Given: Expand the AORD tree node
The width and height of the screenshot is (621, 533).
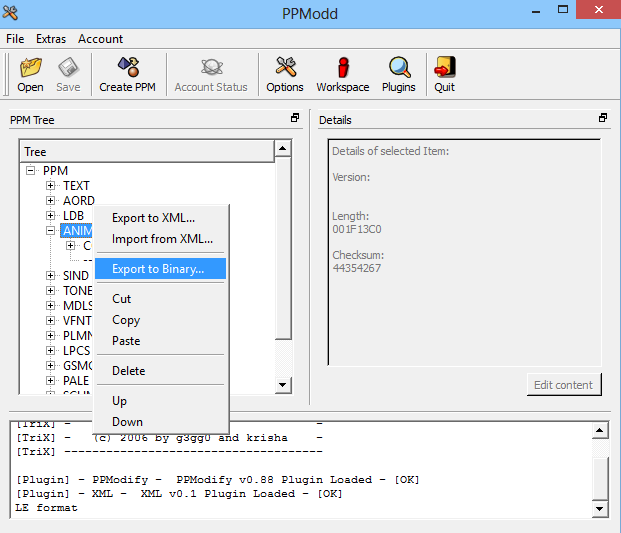Looking at the screenshot, I should click(x=50, y=200).
